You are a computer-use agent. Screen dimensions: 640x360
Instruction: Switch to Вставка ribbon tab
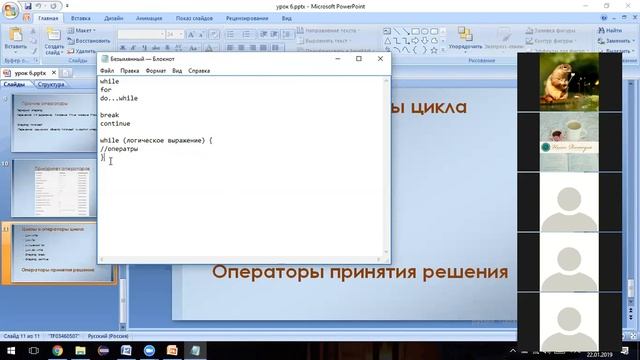[x=80, y=18]
